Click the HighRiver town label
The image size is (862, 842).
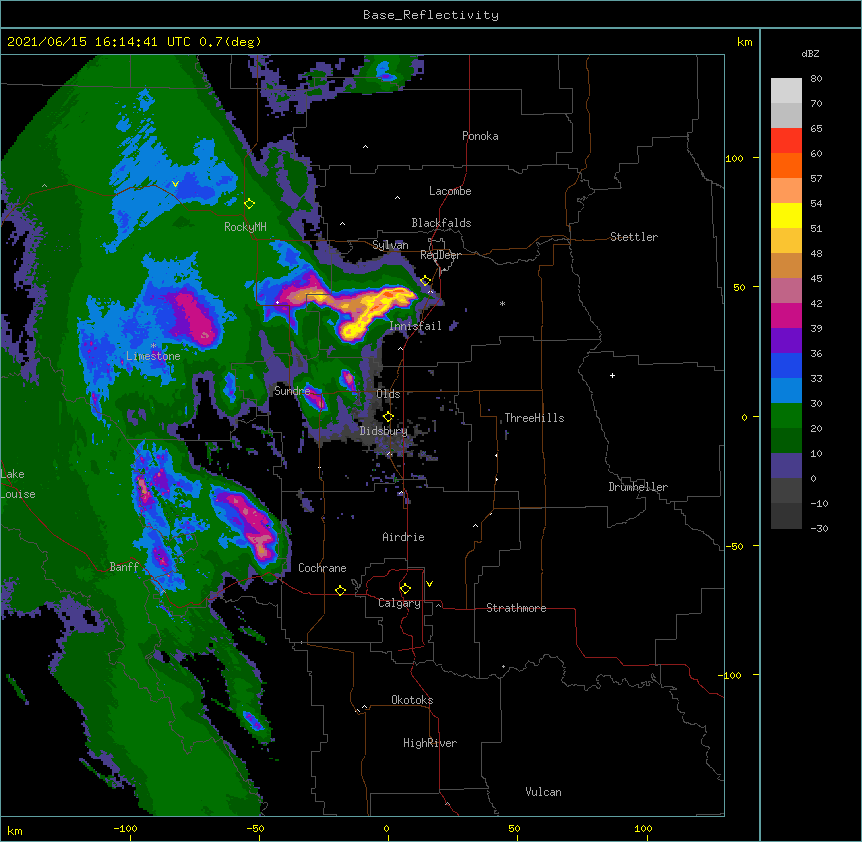[x=430, y=743]
